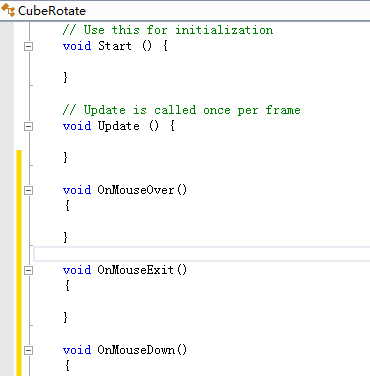
Task: Collapse the OnMouseExit method region
Action: point(29,270)
